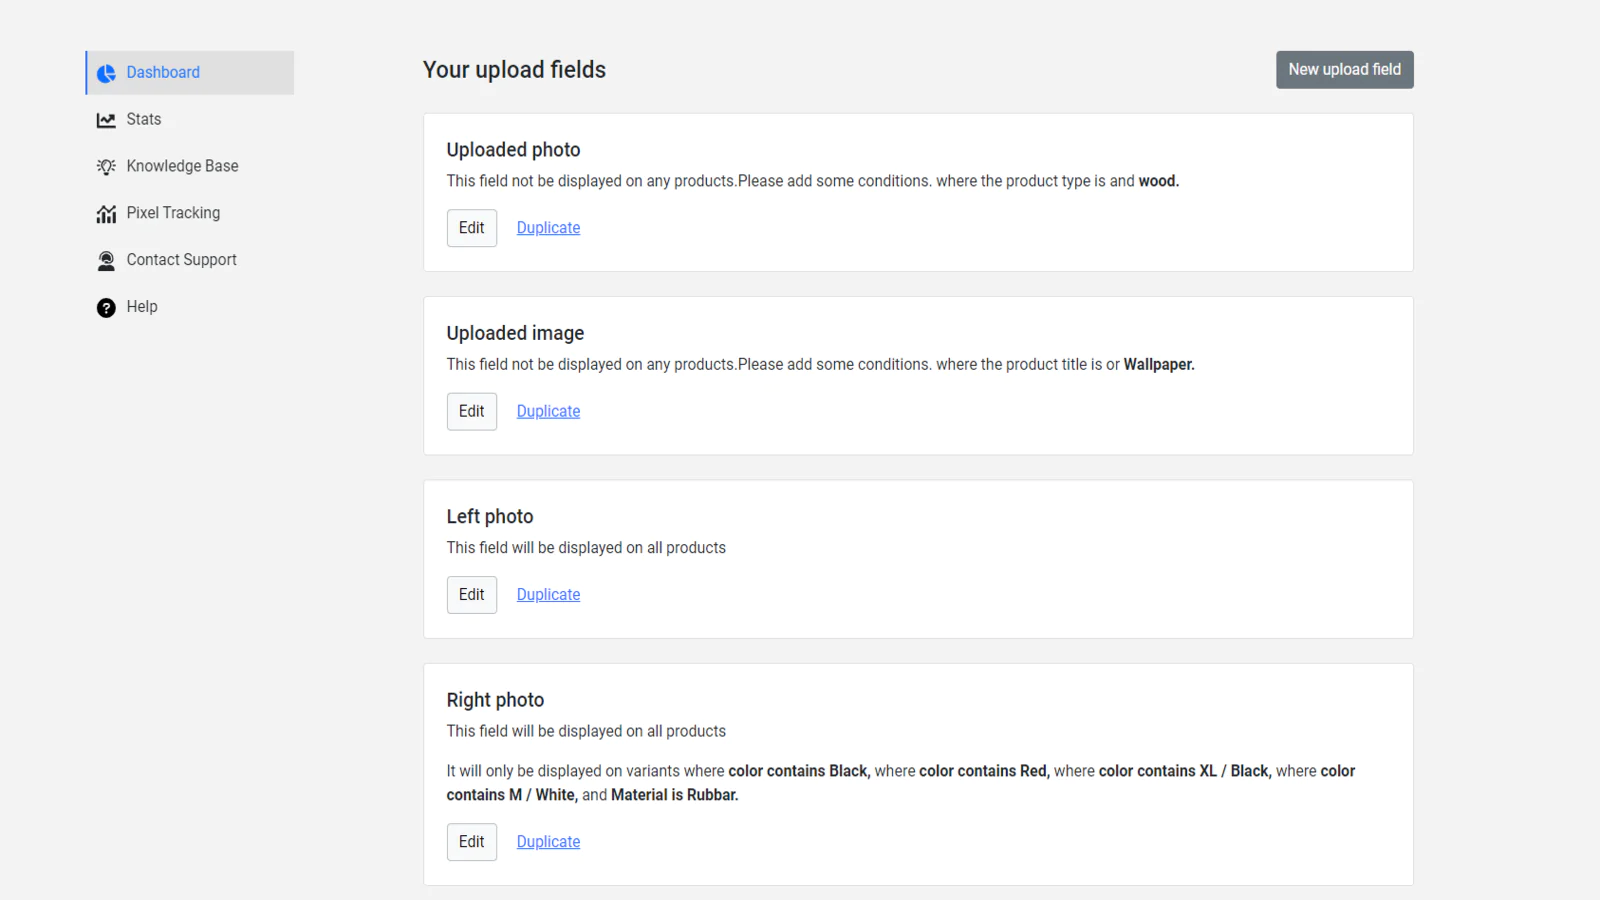Click the Stats line graph icon

[x=106, y=120]
